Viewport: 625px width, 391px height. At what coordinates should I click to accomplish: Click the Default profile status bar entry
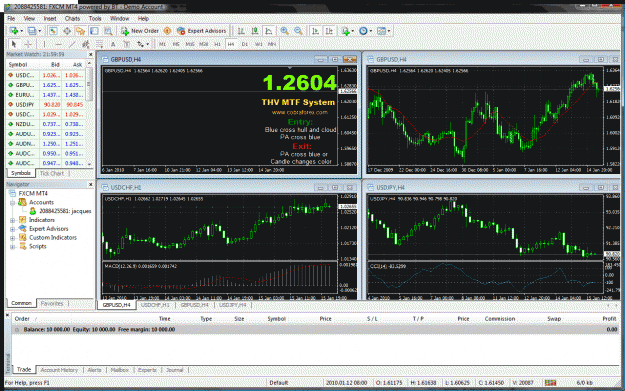click(279, 383)
